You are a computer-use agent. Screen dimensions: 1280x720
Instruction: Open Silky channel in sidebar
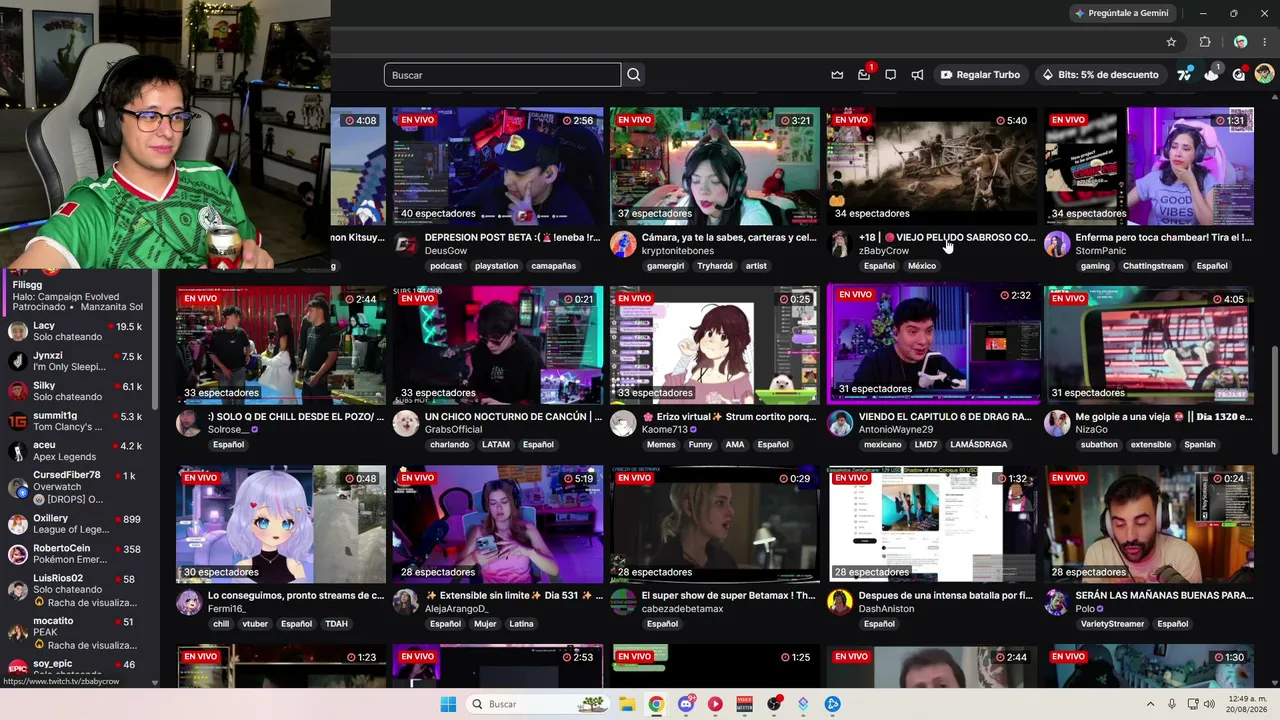click(x=76, y=391)
